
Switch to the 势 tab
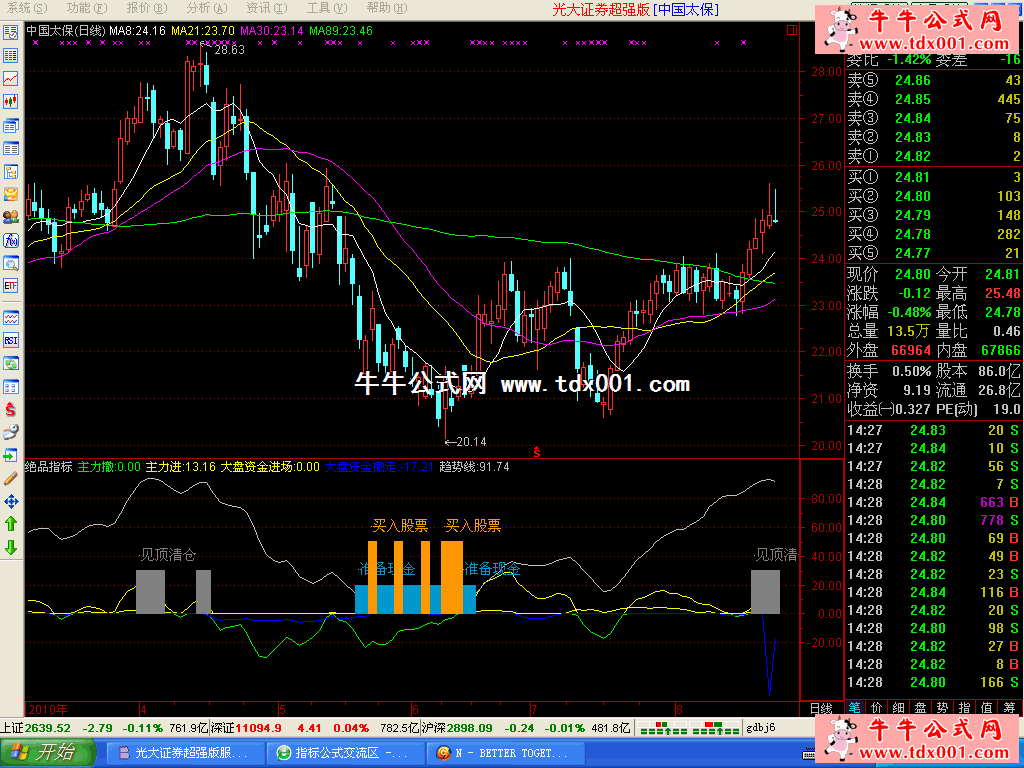tap(943, 708)
